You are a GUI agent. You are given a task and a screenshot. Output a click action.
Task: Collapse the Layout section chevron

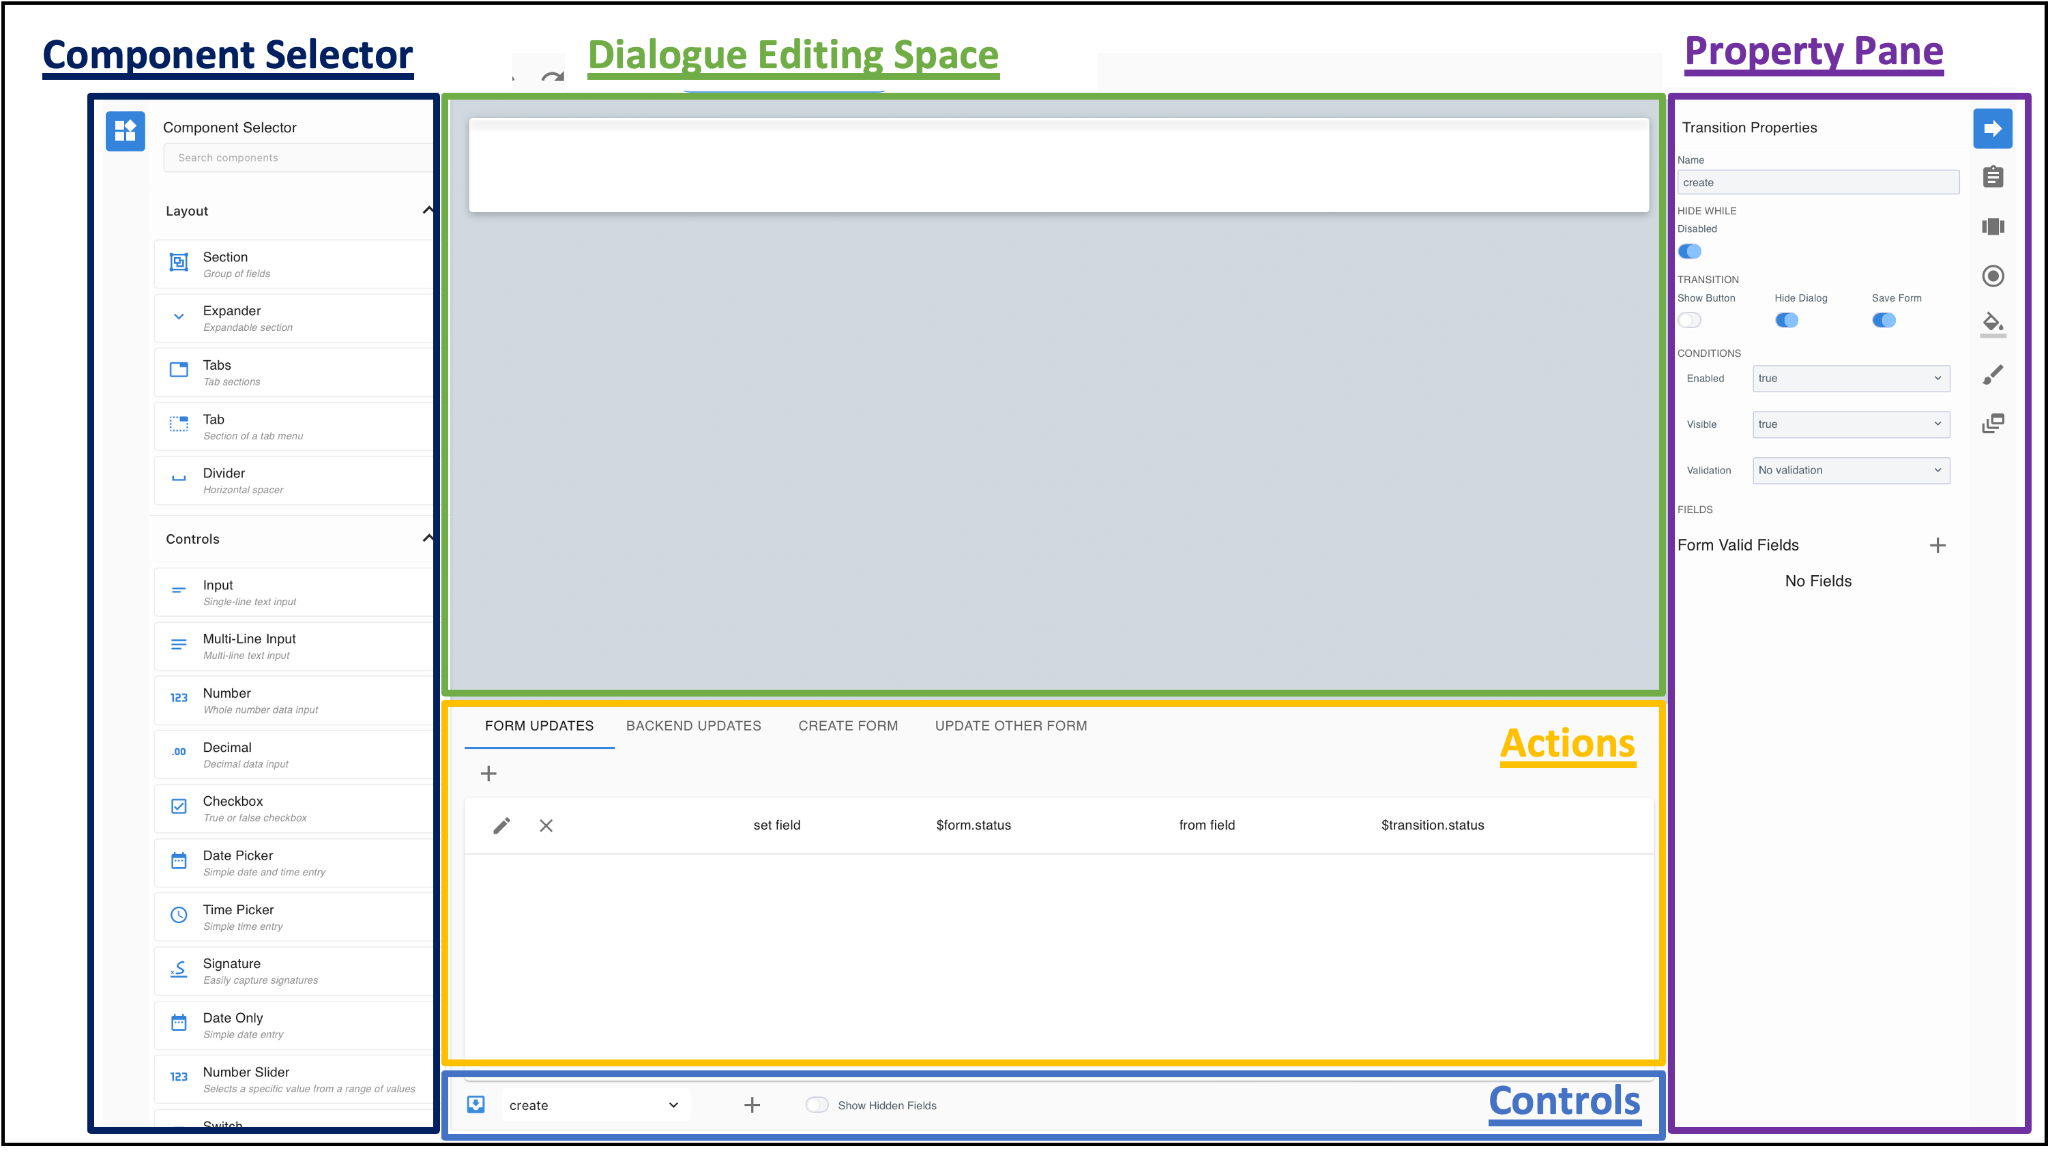point(427,210)
